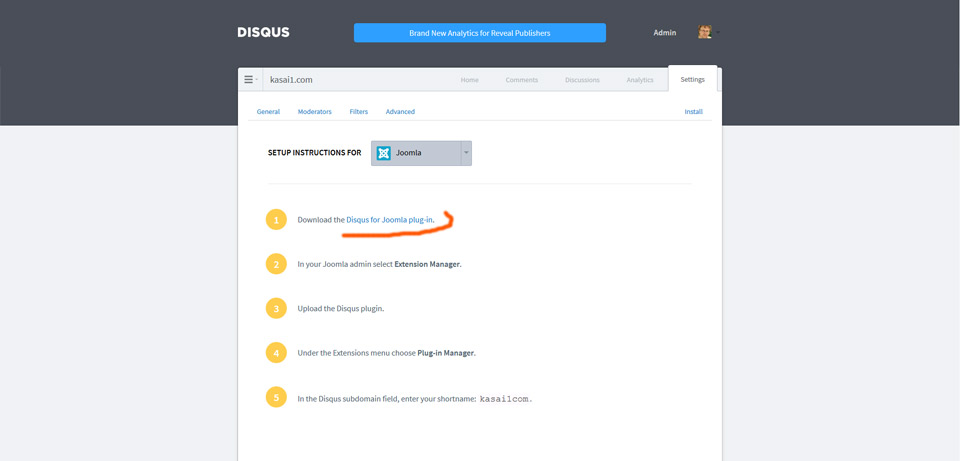Viewport: 960px width, 461px height.
Task: Open the dropdown arrow next to avatar
Action: point(718,32)
